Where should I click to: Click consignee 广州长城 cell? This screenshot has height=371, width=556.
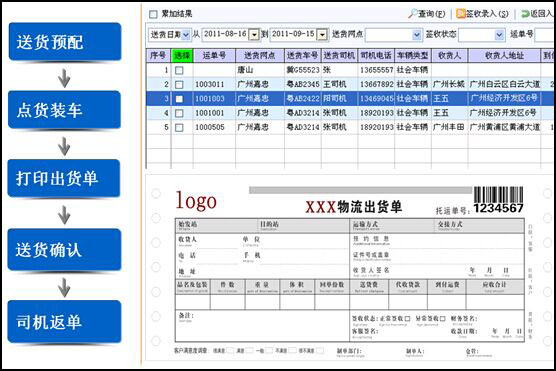450,84
